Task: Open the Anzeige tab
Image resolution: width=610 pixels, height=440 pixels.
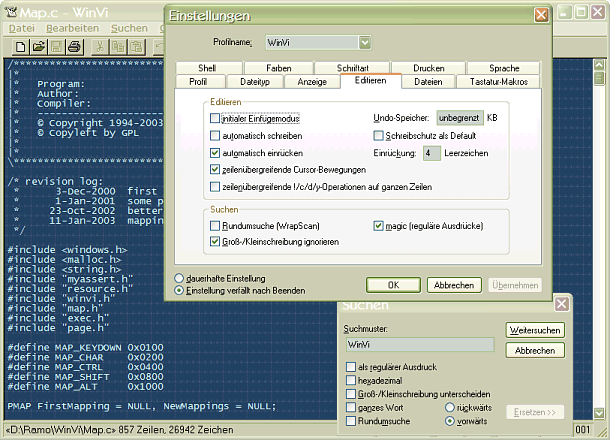Action: 312,82
